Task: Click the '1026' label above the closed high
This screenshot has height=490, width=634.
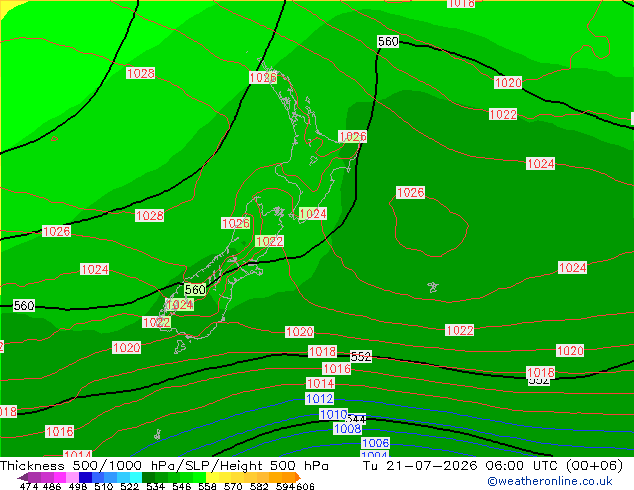Action: pyautogui.click(x=410, y=192)
